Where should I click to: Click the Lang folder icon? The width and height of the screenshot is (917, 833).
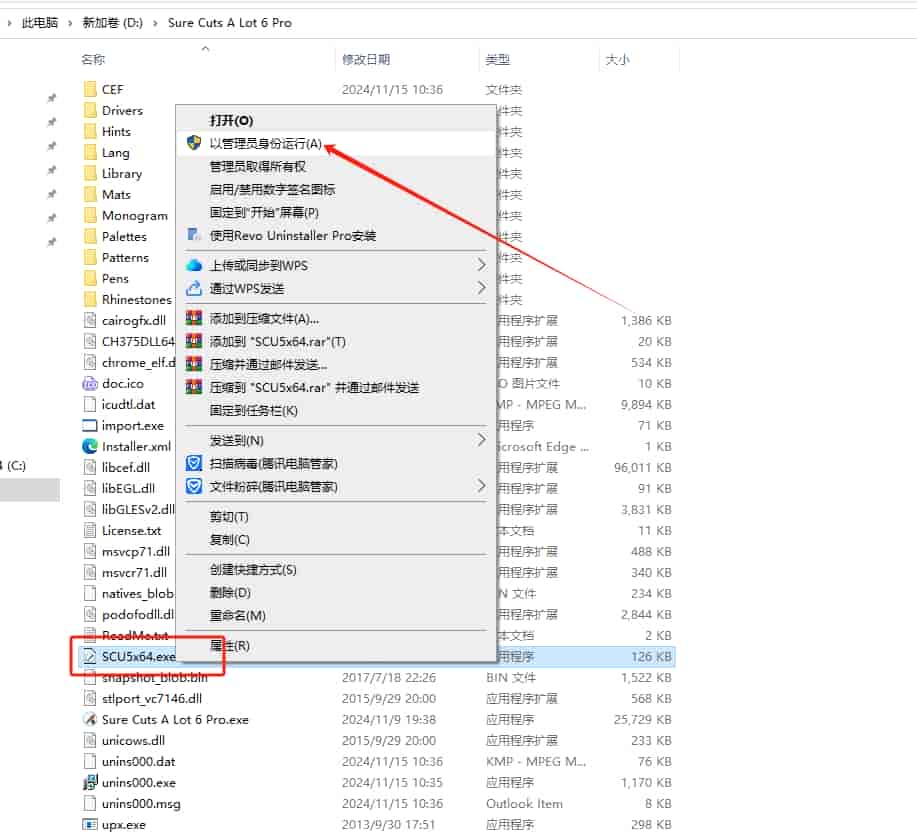[x=90, y=152]
